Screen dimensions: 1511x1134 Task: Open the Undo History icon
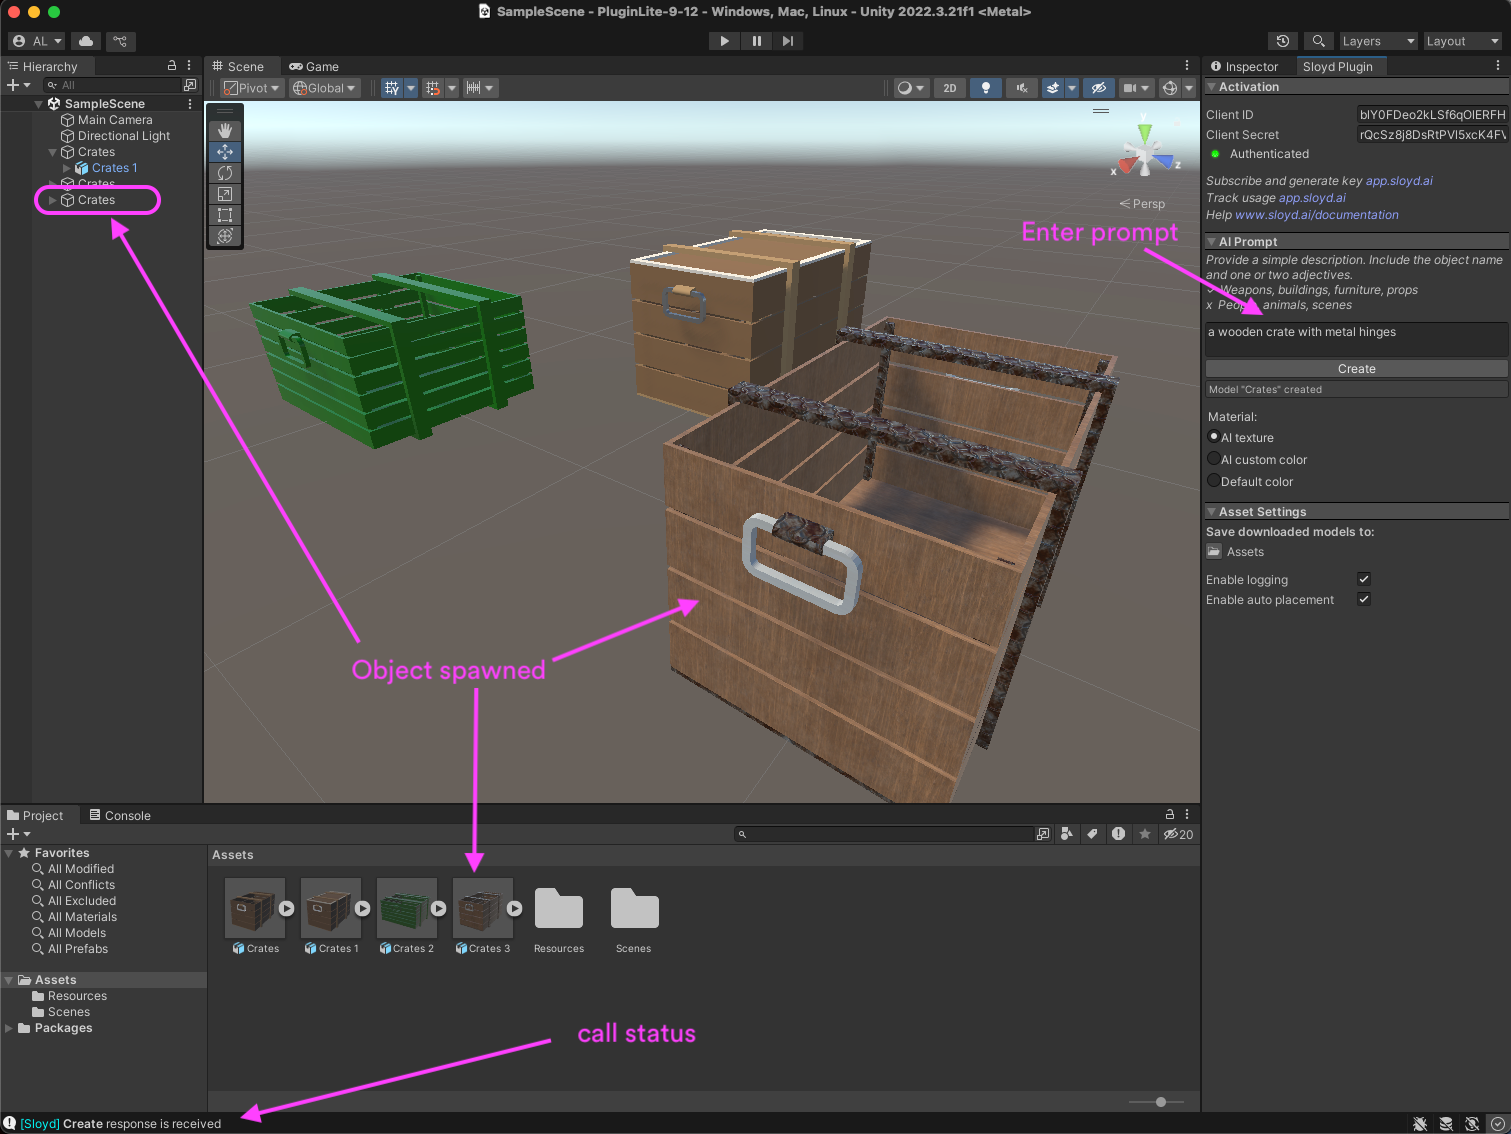click(1283, 41)
